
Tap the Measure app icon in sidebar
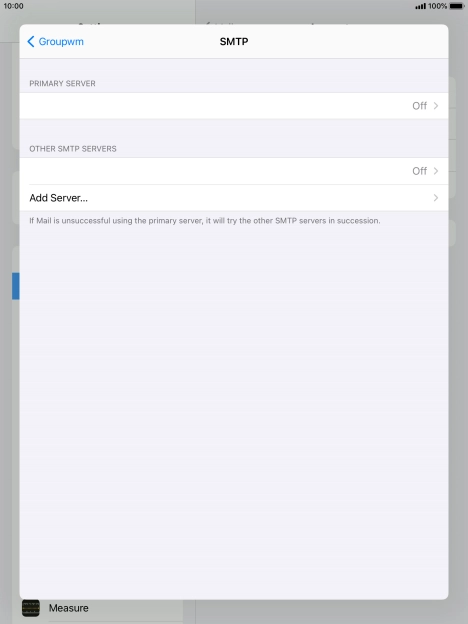click(31, 608)
